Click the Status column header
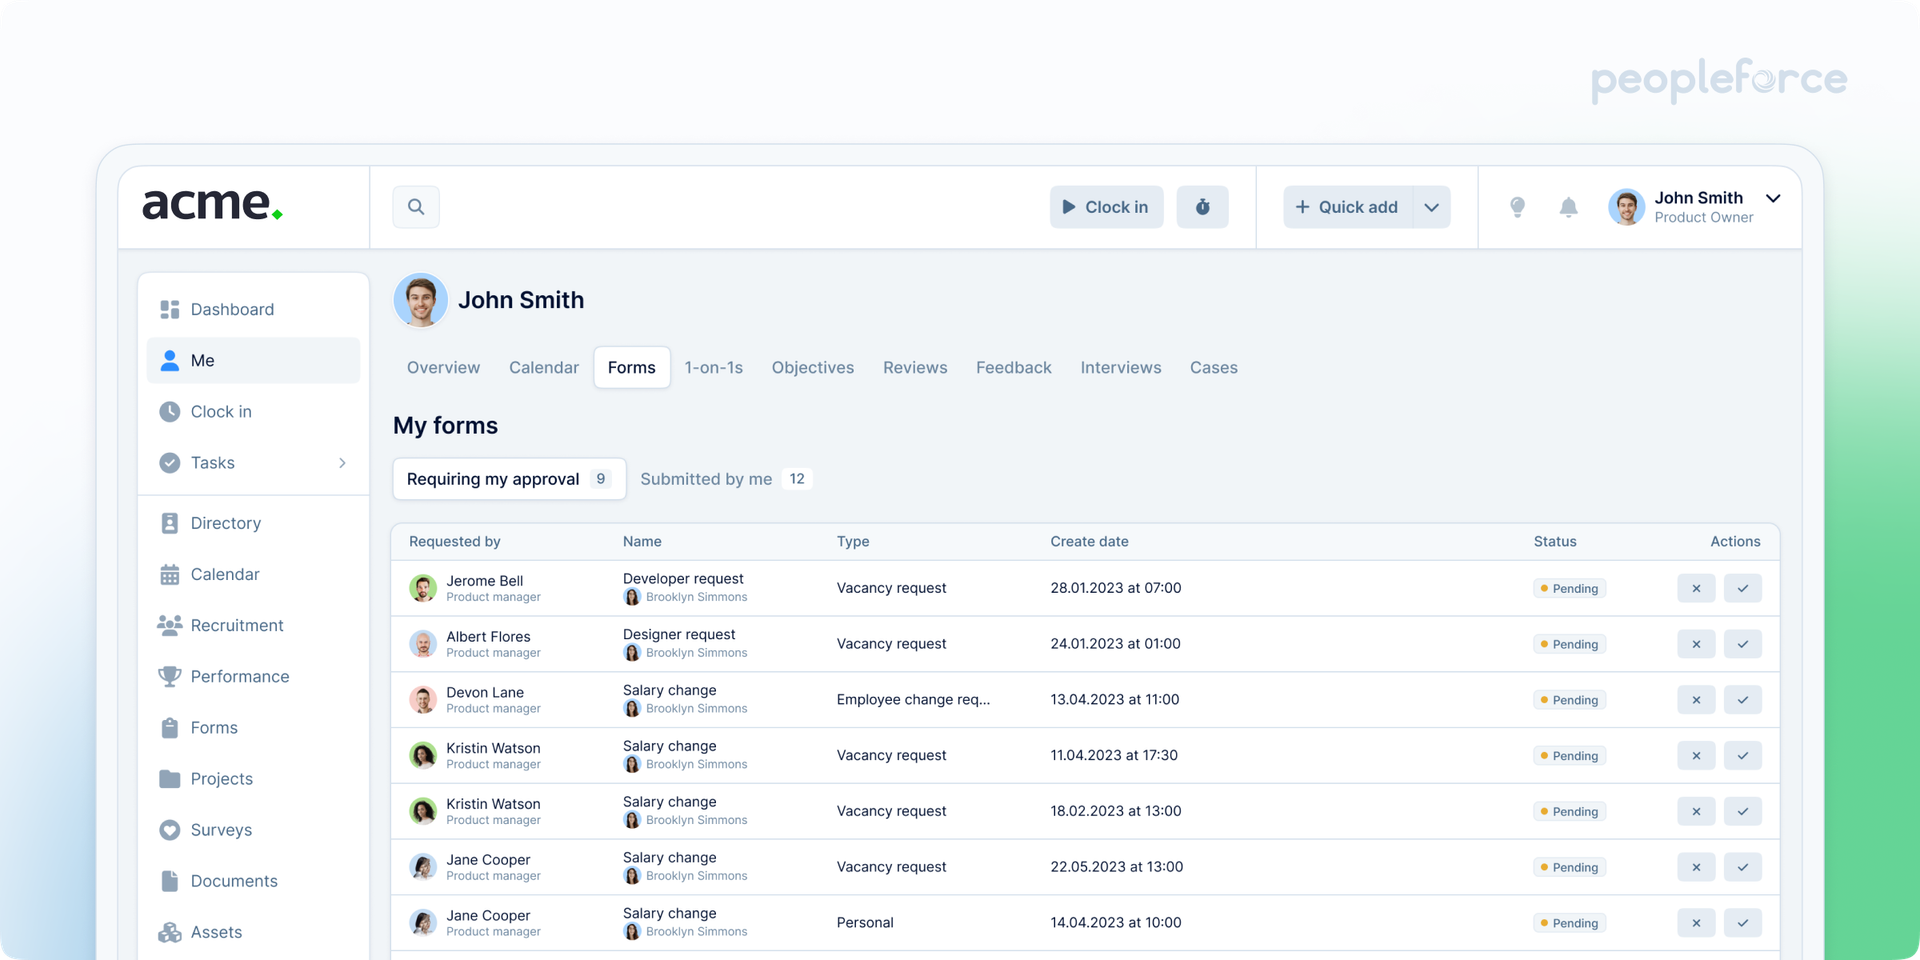 pos(1555,541)
